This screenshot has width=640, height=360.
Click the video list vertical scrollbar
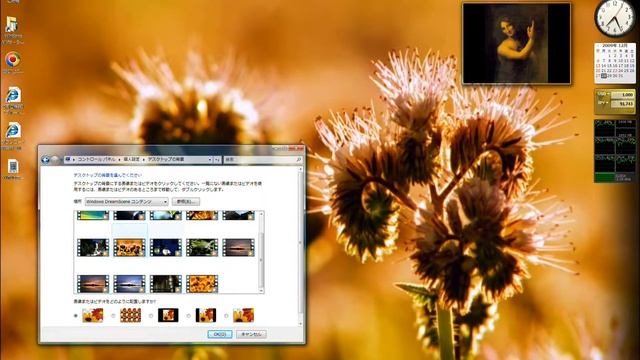[x=261, y=252]
